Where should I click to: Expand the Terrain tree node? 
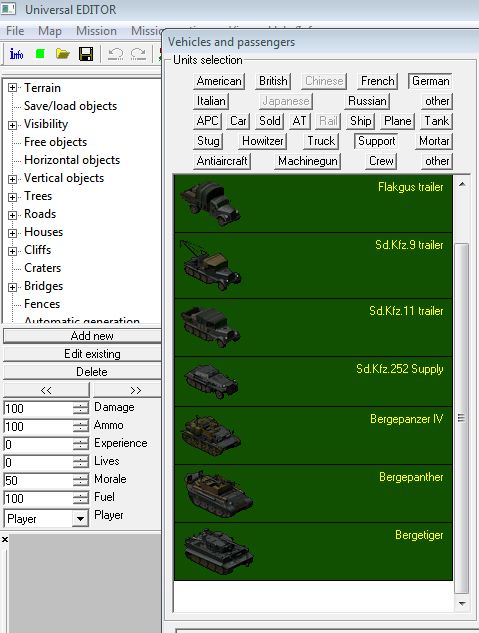[13, 88]
